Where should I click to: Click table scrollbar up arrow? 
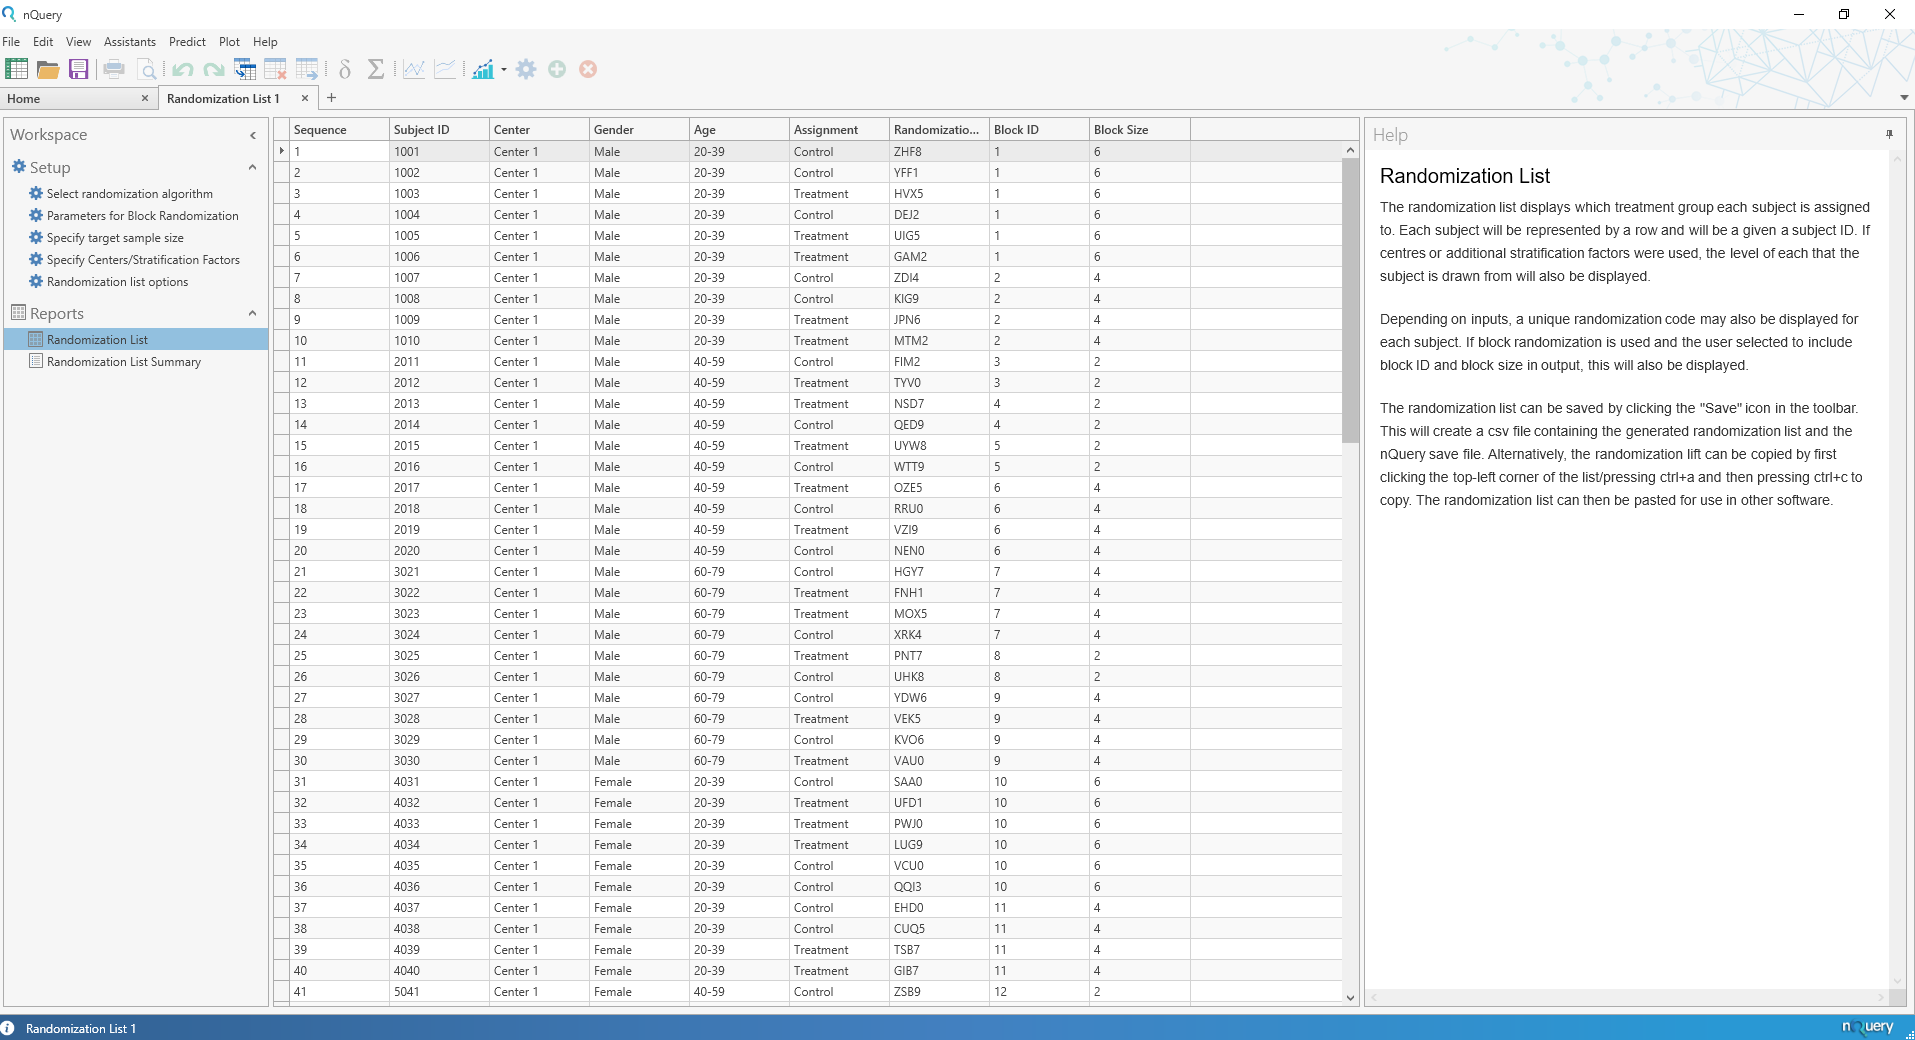(x=1350, y=150)
